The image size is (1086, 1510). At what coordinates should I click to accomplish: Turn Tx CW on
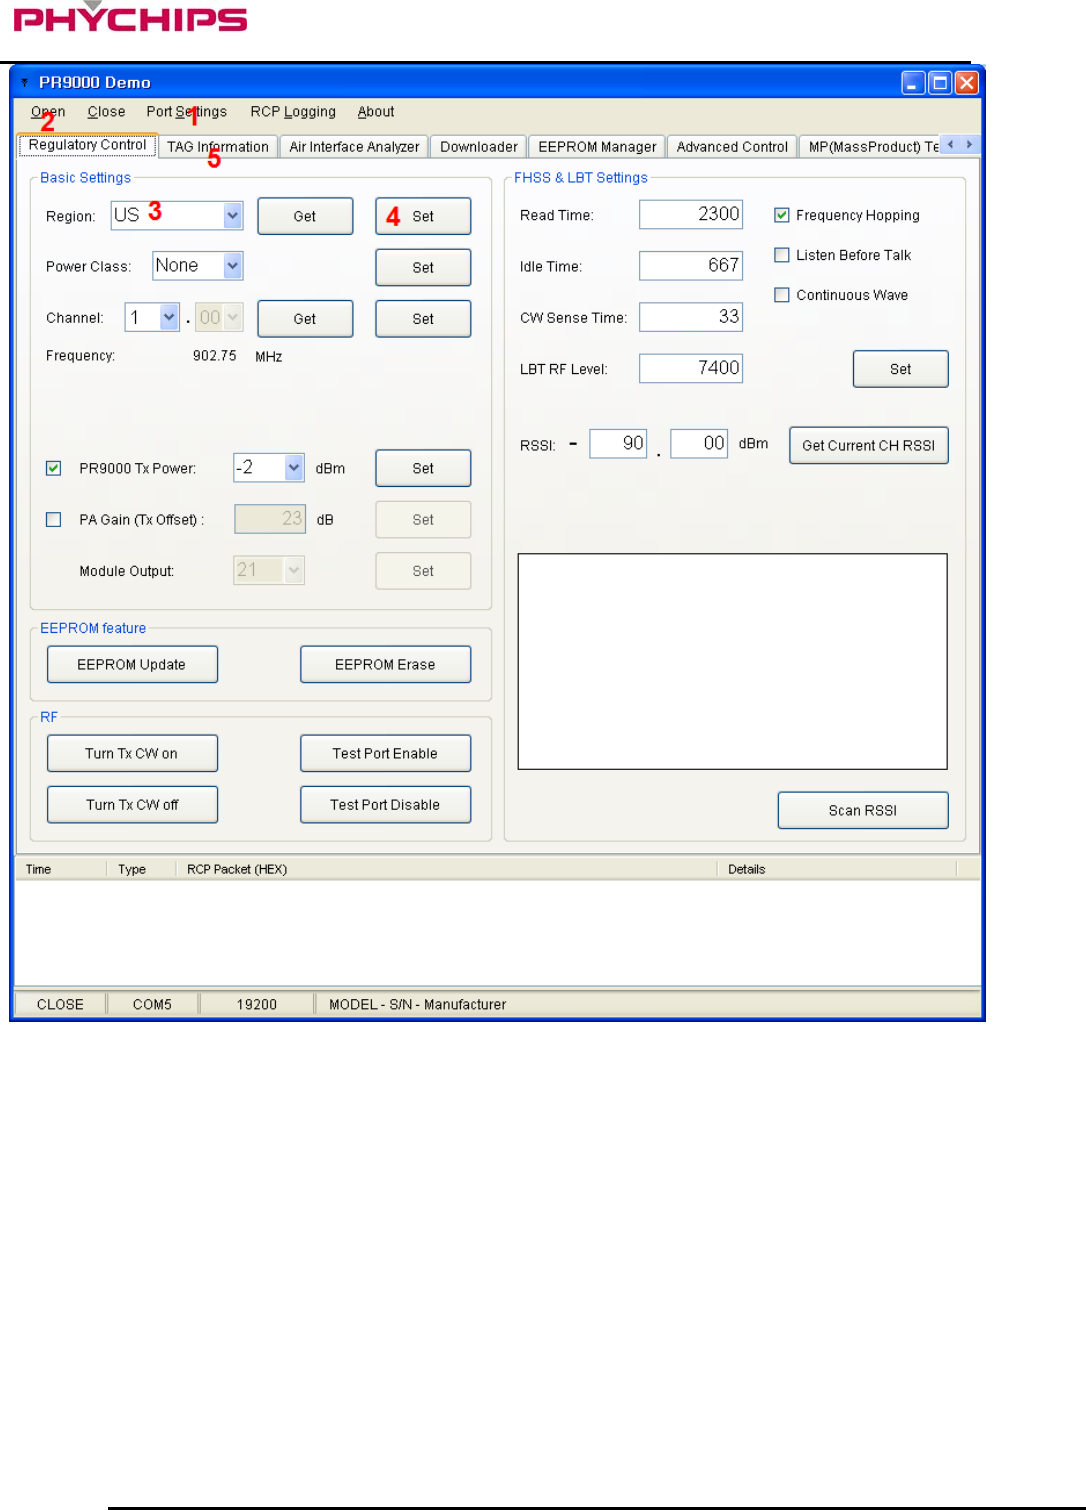click(x=132, y=753)
